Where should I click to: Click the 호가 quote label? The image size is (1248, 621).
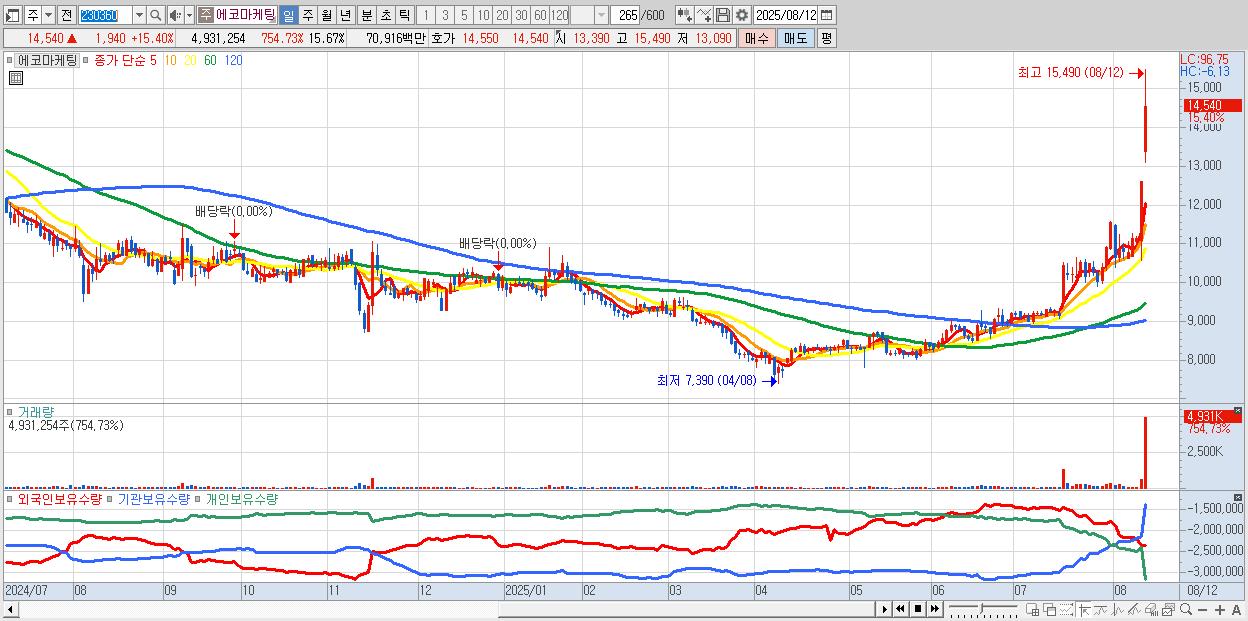pyautogui.click(x=443, y=38)
